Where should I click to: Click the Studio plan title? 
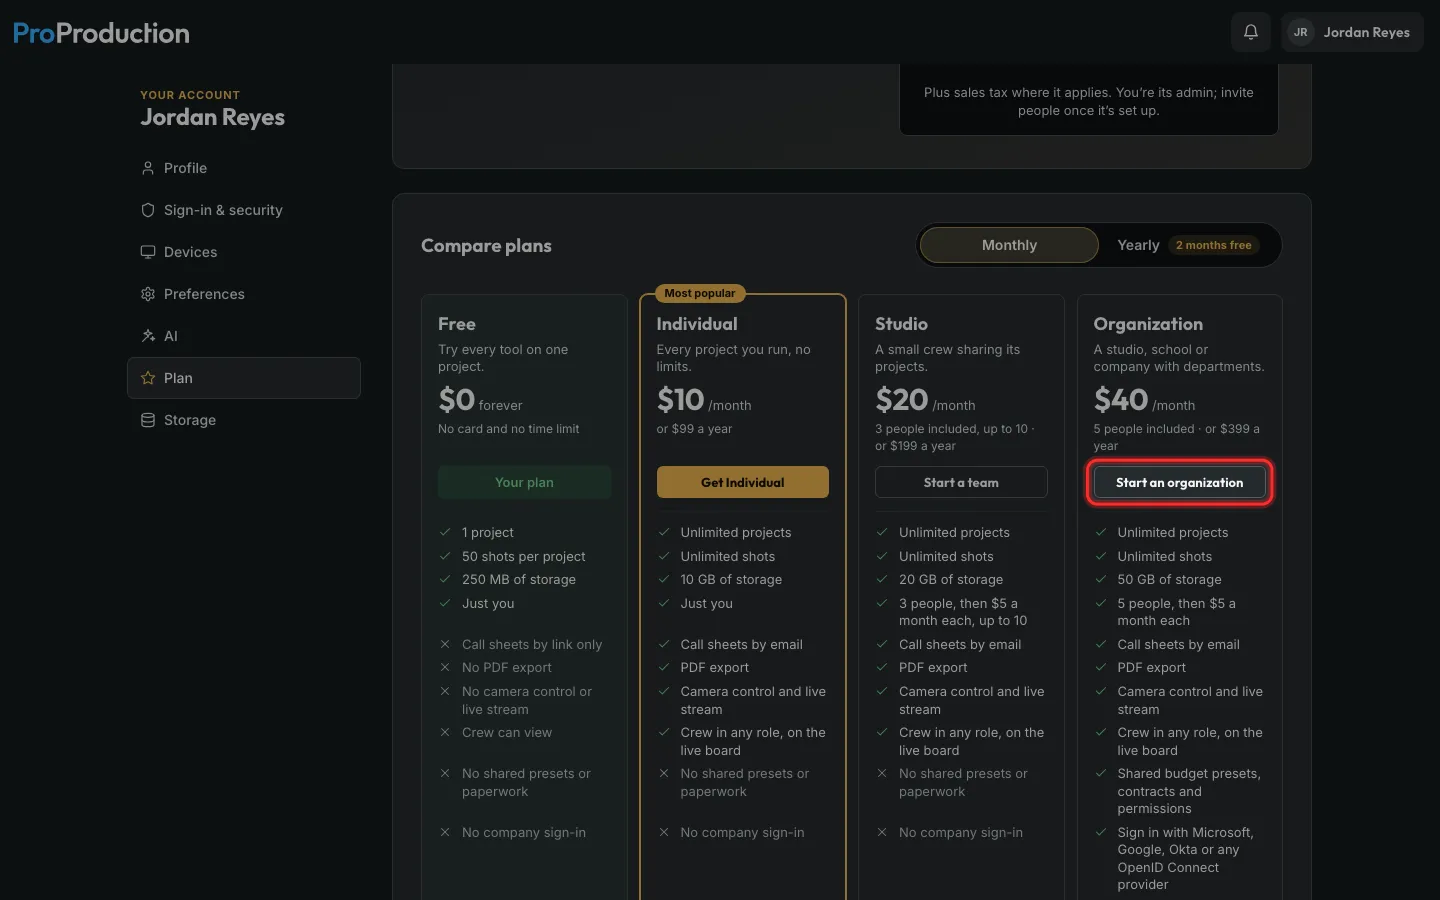click(x=901, y=324)
